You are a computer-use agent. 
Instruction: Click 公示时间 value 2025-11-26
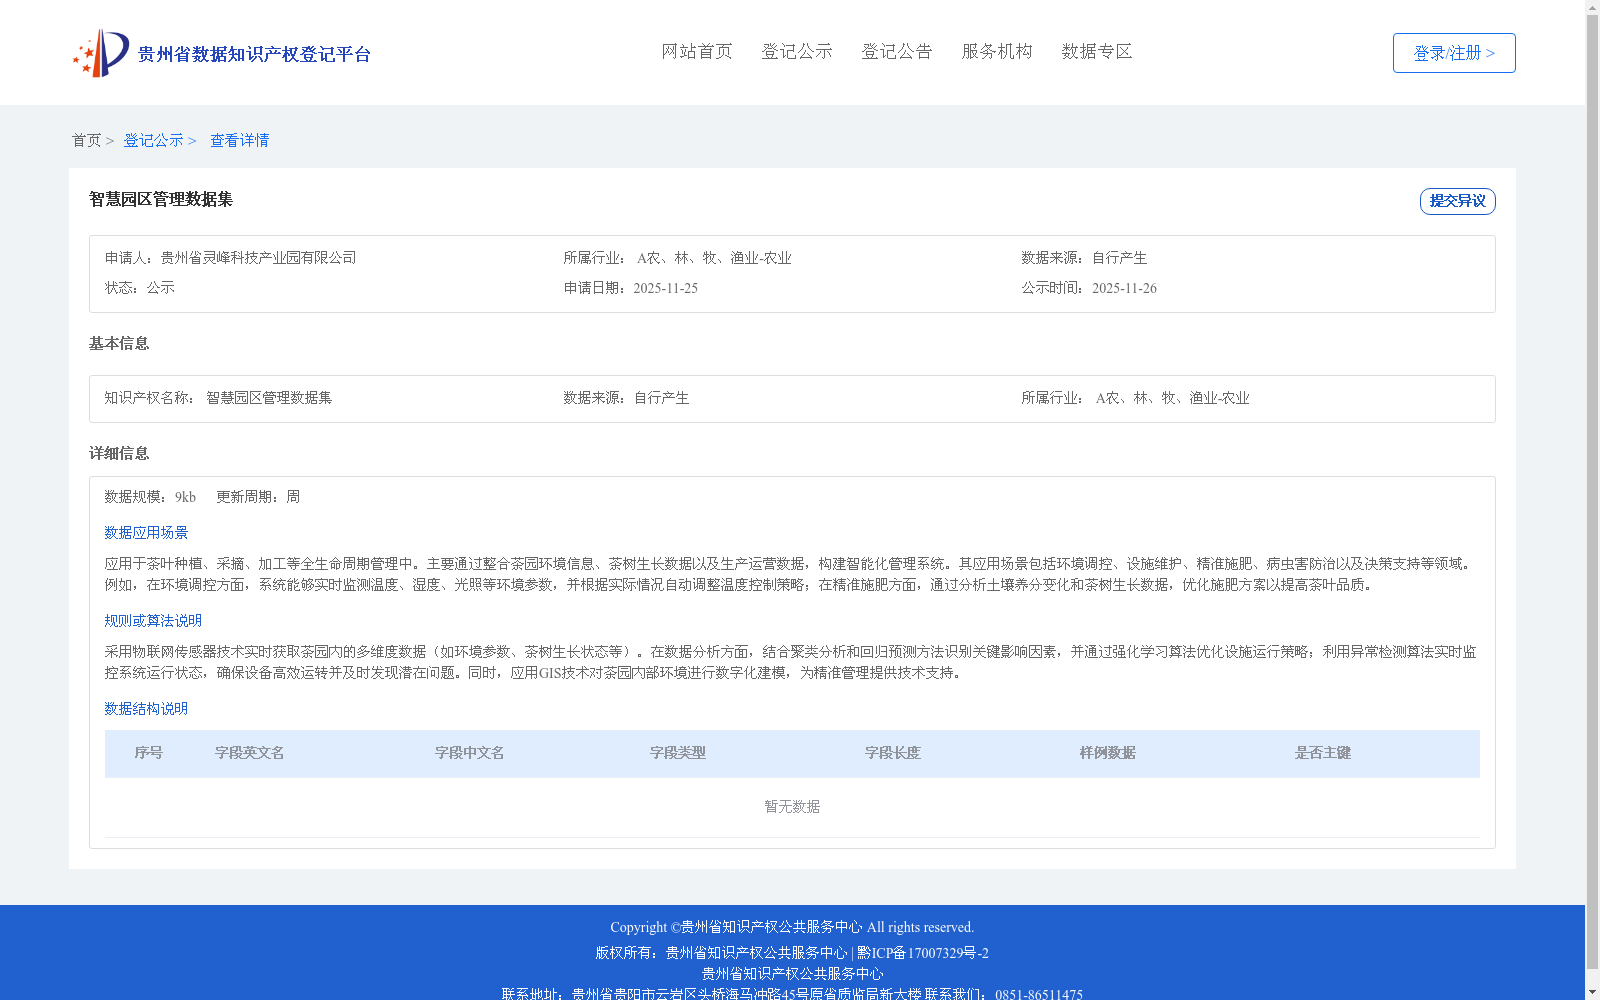(x=1124, y=288)
